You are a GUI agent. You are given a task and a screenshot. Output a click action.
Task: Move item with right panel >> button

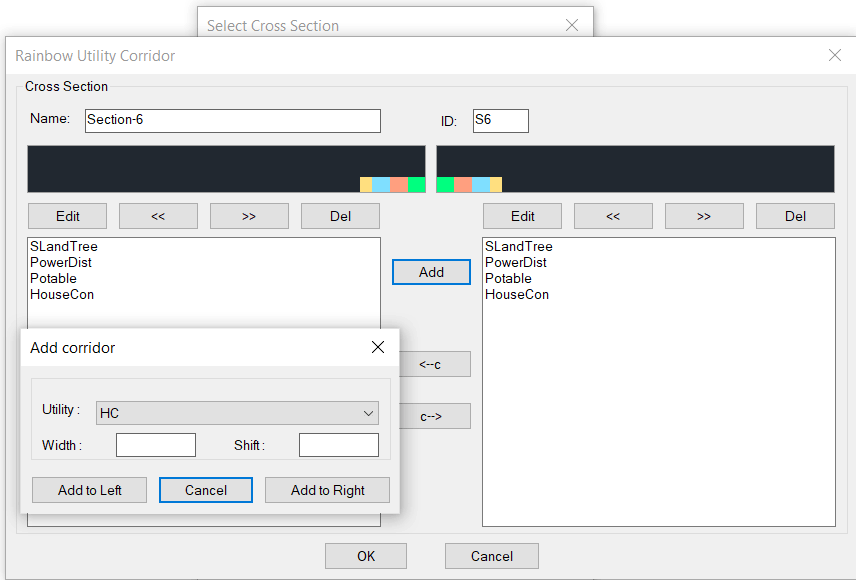704,216
